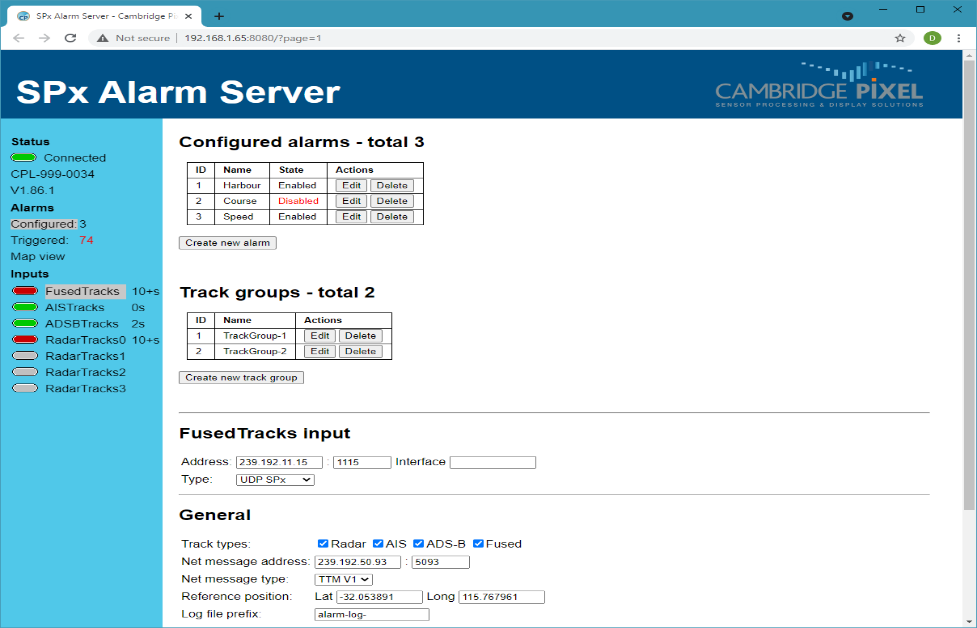Bookmark this page with the star icon
Image resolution: width=977 pixels, height=628 pixels.
pyautogui.click(x=900, y=38)
